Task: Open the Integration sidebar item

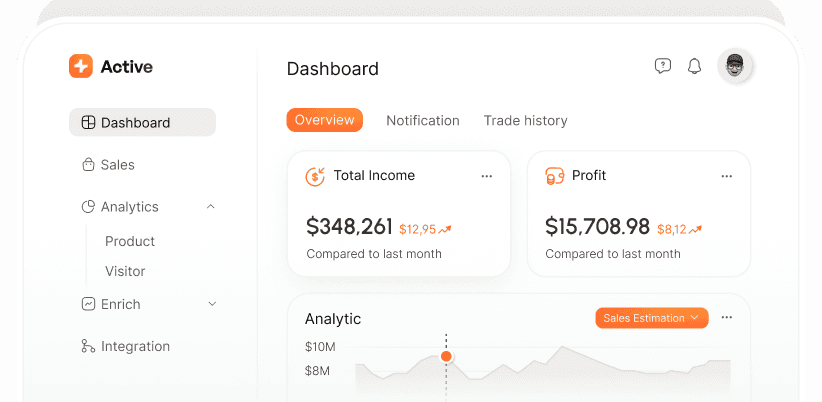Action: pos(135,347)
